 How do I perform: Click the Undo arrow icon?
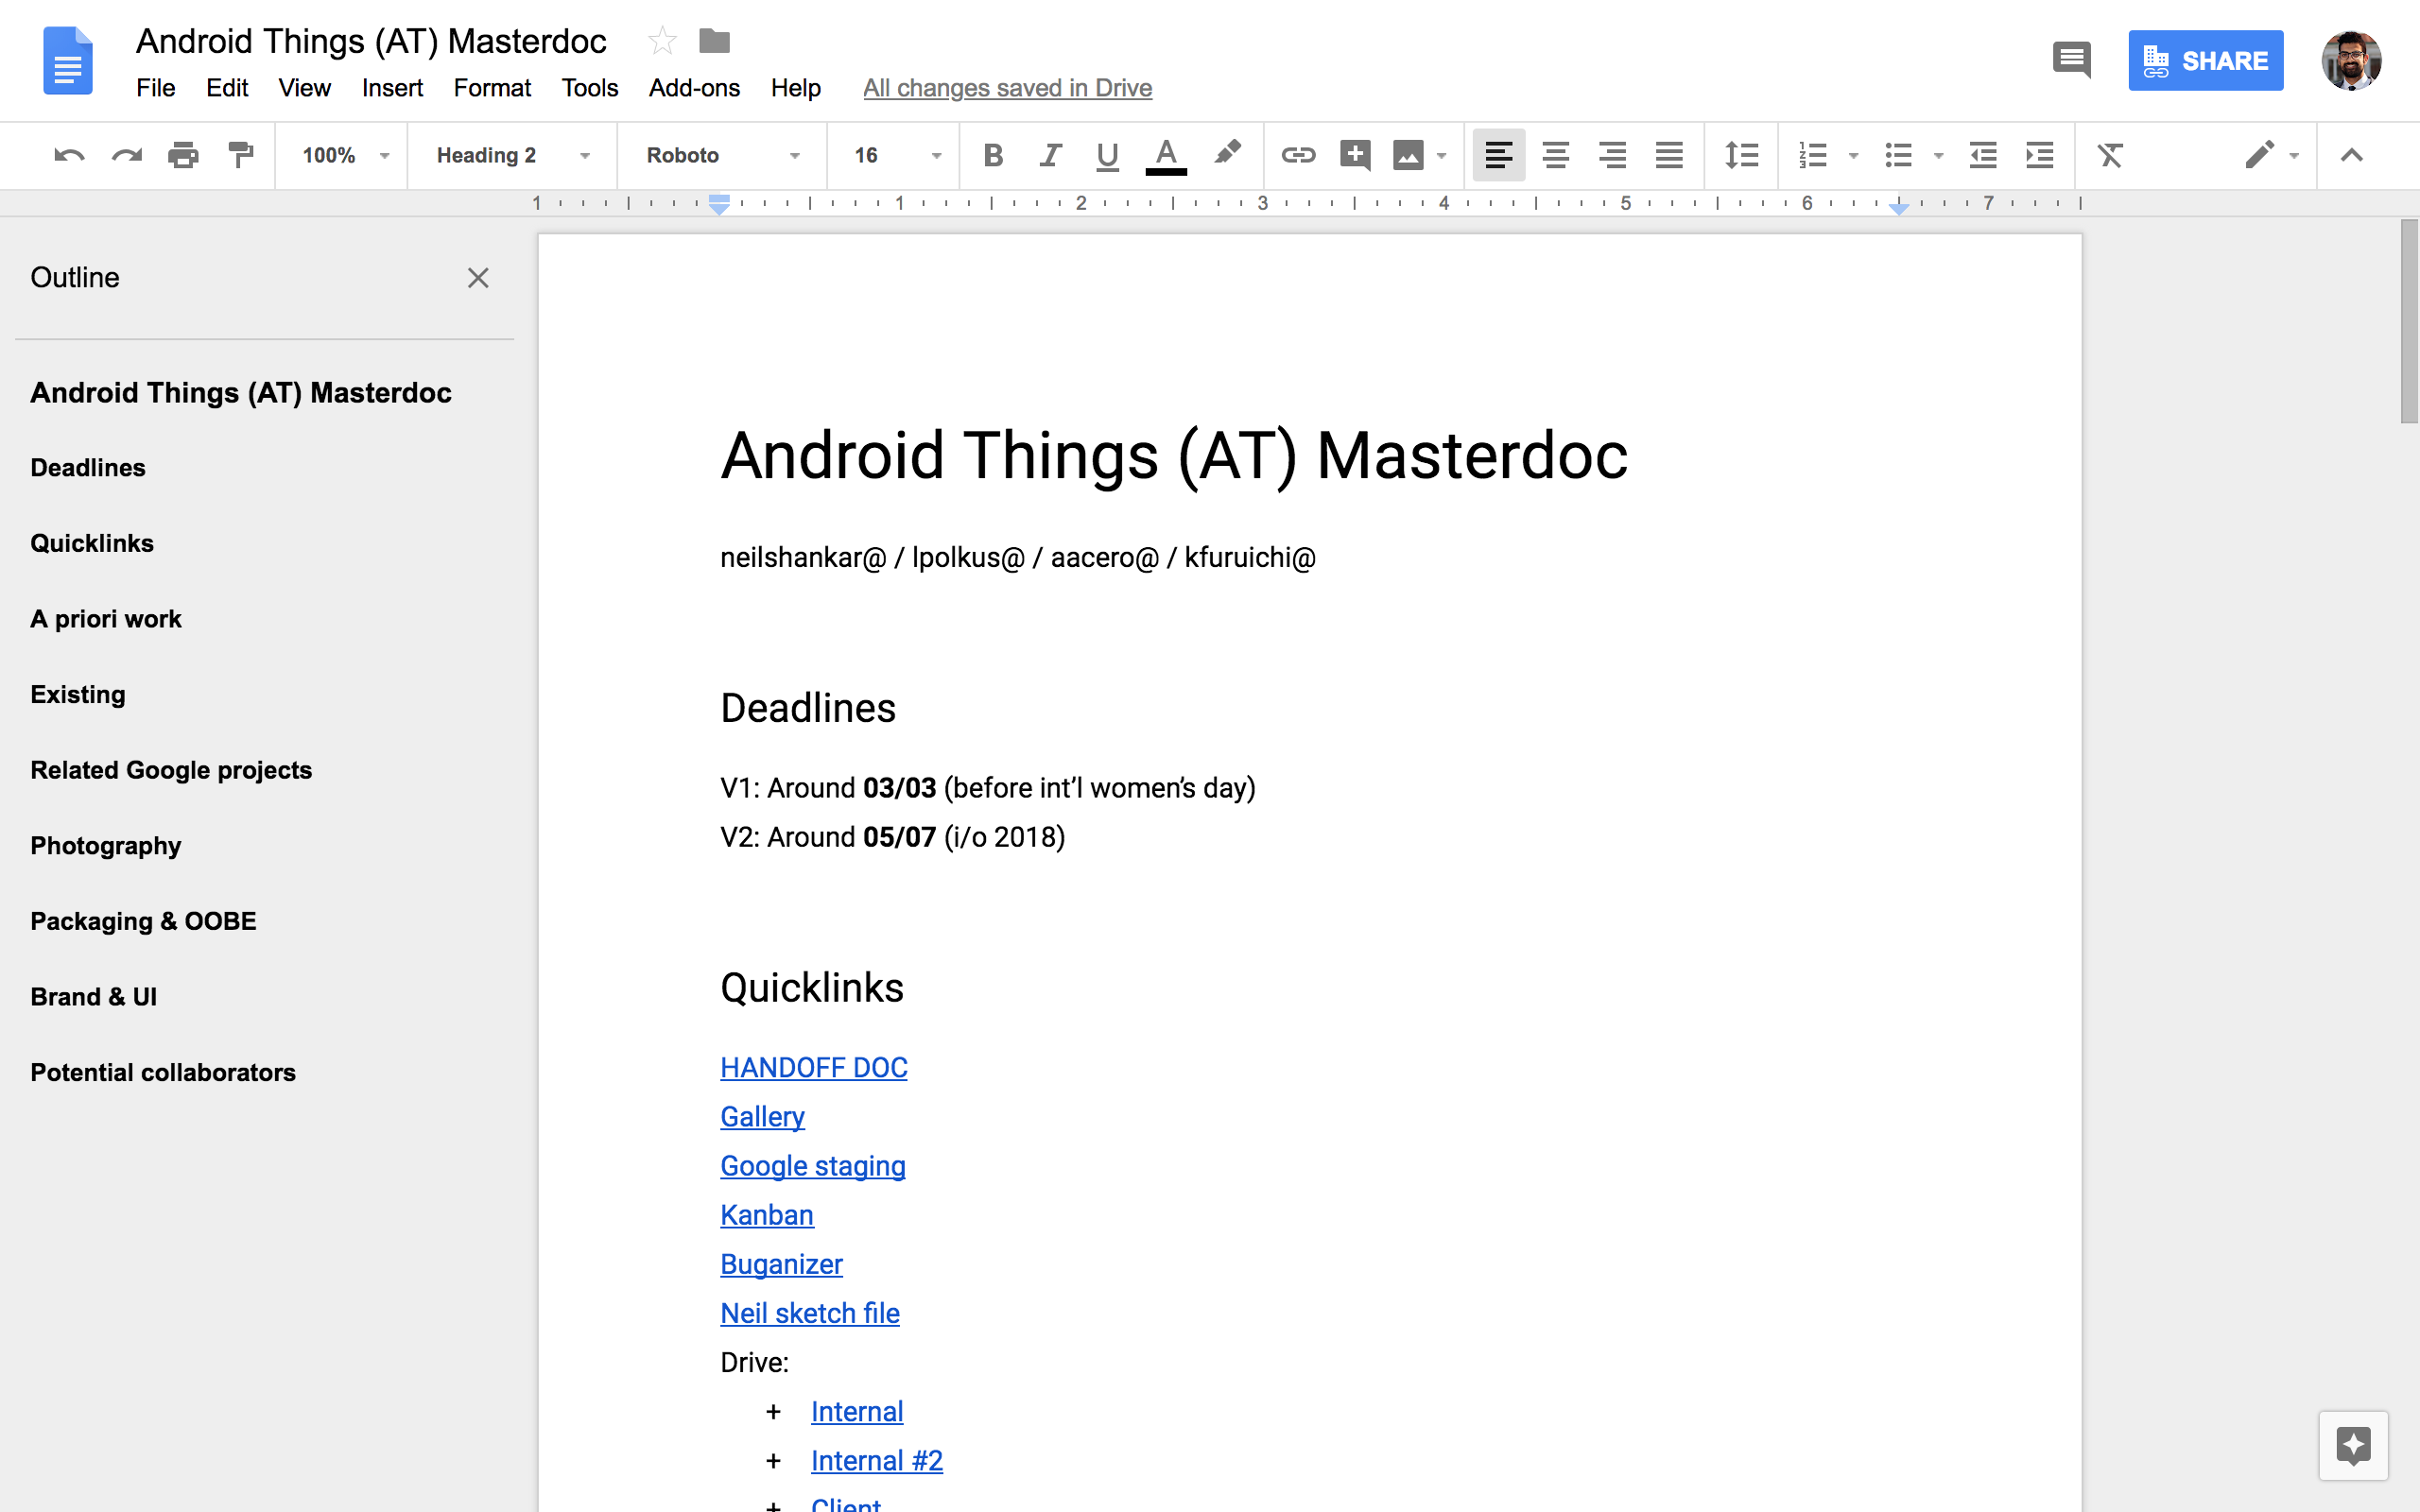coord(69,155)
